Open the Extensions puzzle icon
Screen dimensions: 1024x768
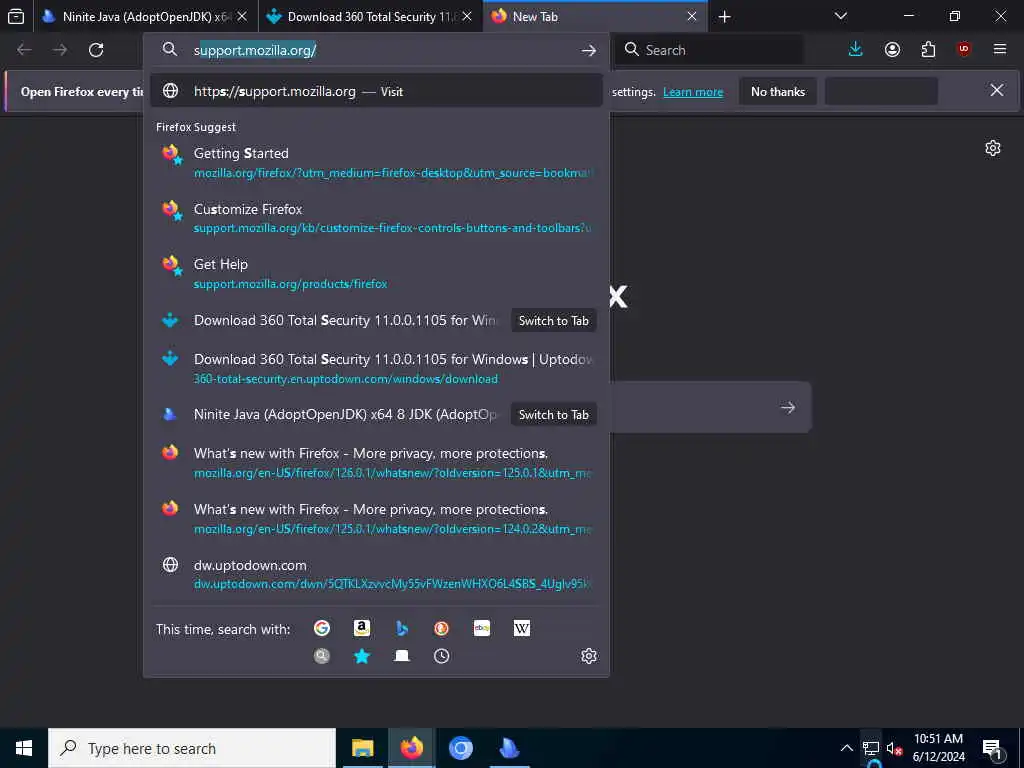928,50
